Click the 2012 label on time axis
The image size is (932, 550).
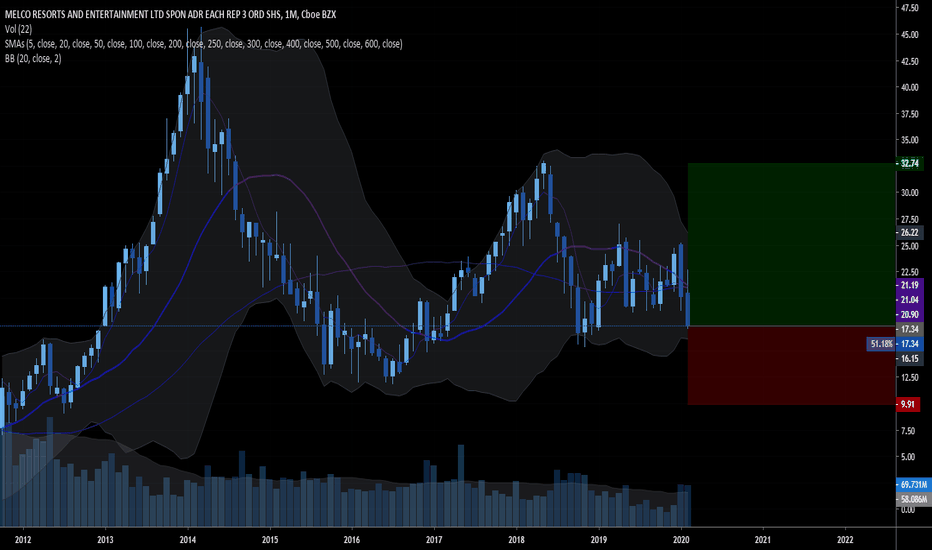point(23,539)
